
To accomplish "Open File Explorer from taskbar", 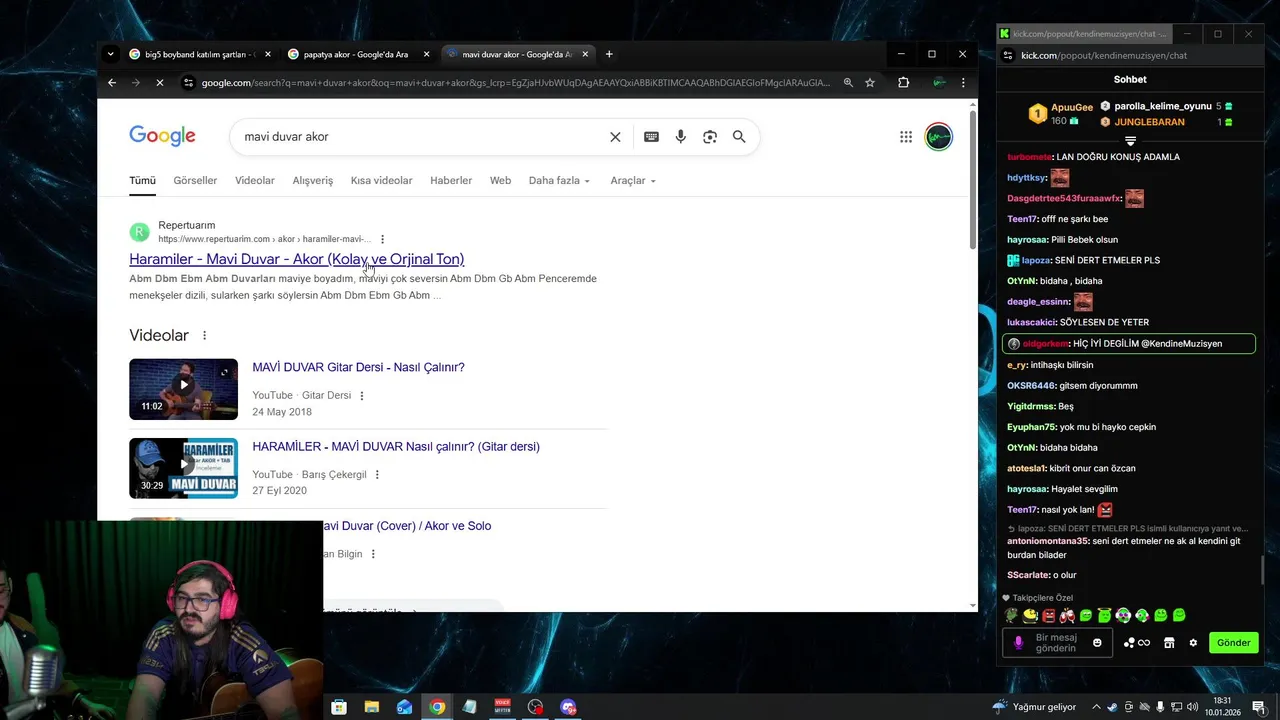I will point(371,707).
